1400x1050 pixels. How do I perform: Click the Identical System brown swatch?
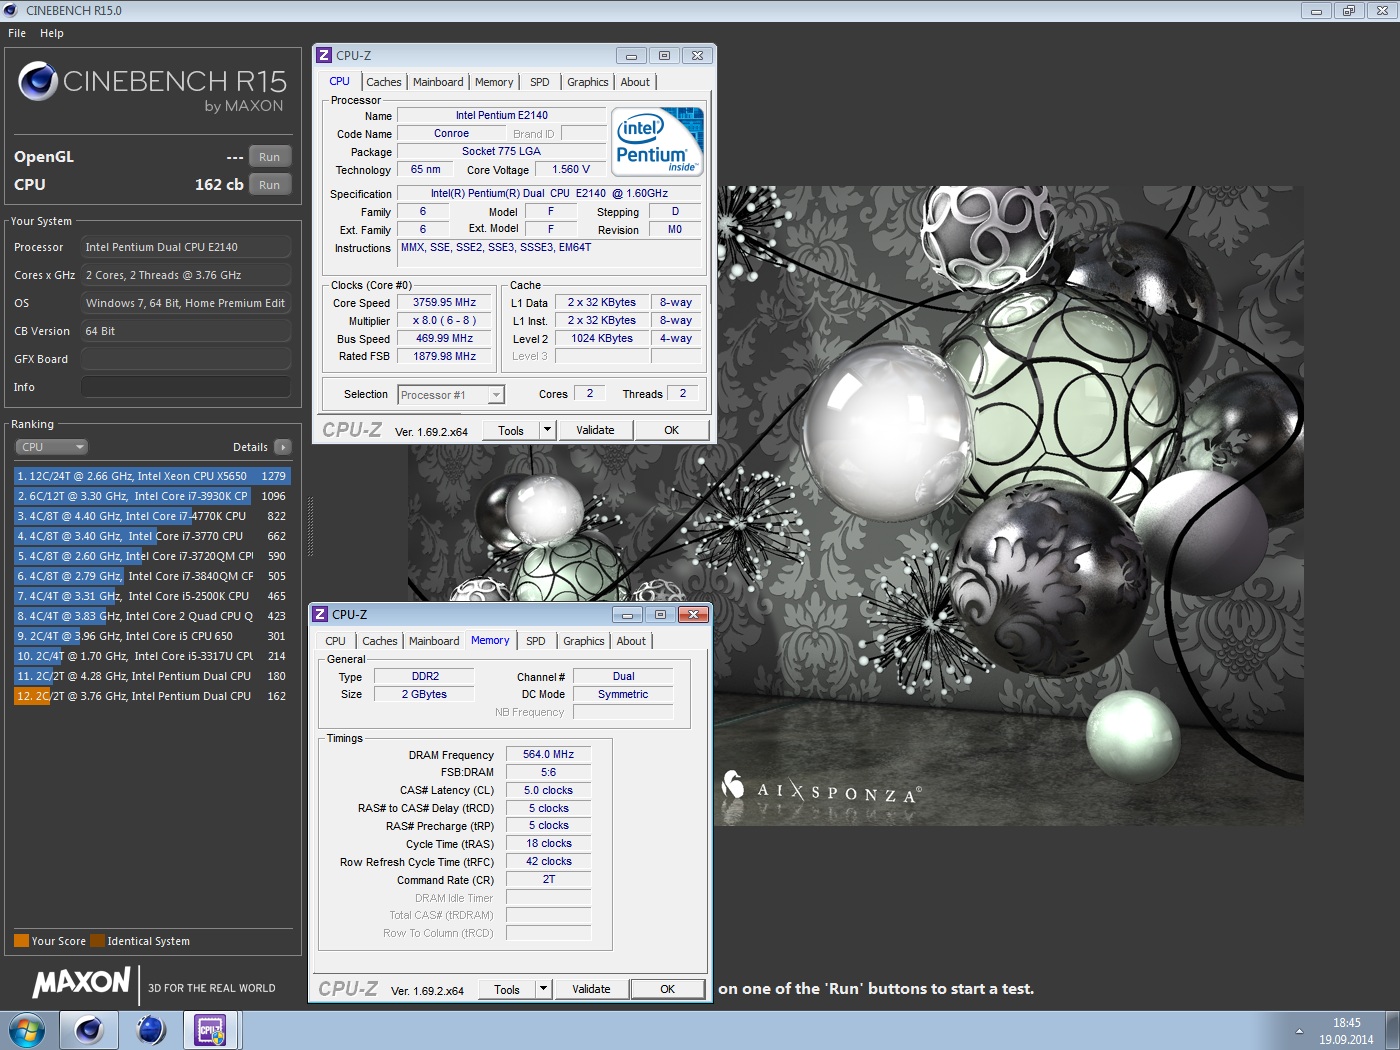tap(97, 941)
